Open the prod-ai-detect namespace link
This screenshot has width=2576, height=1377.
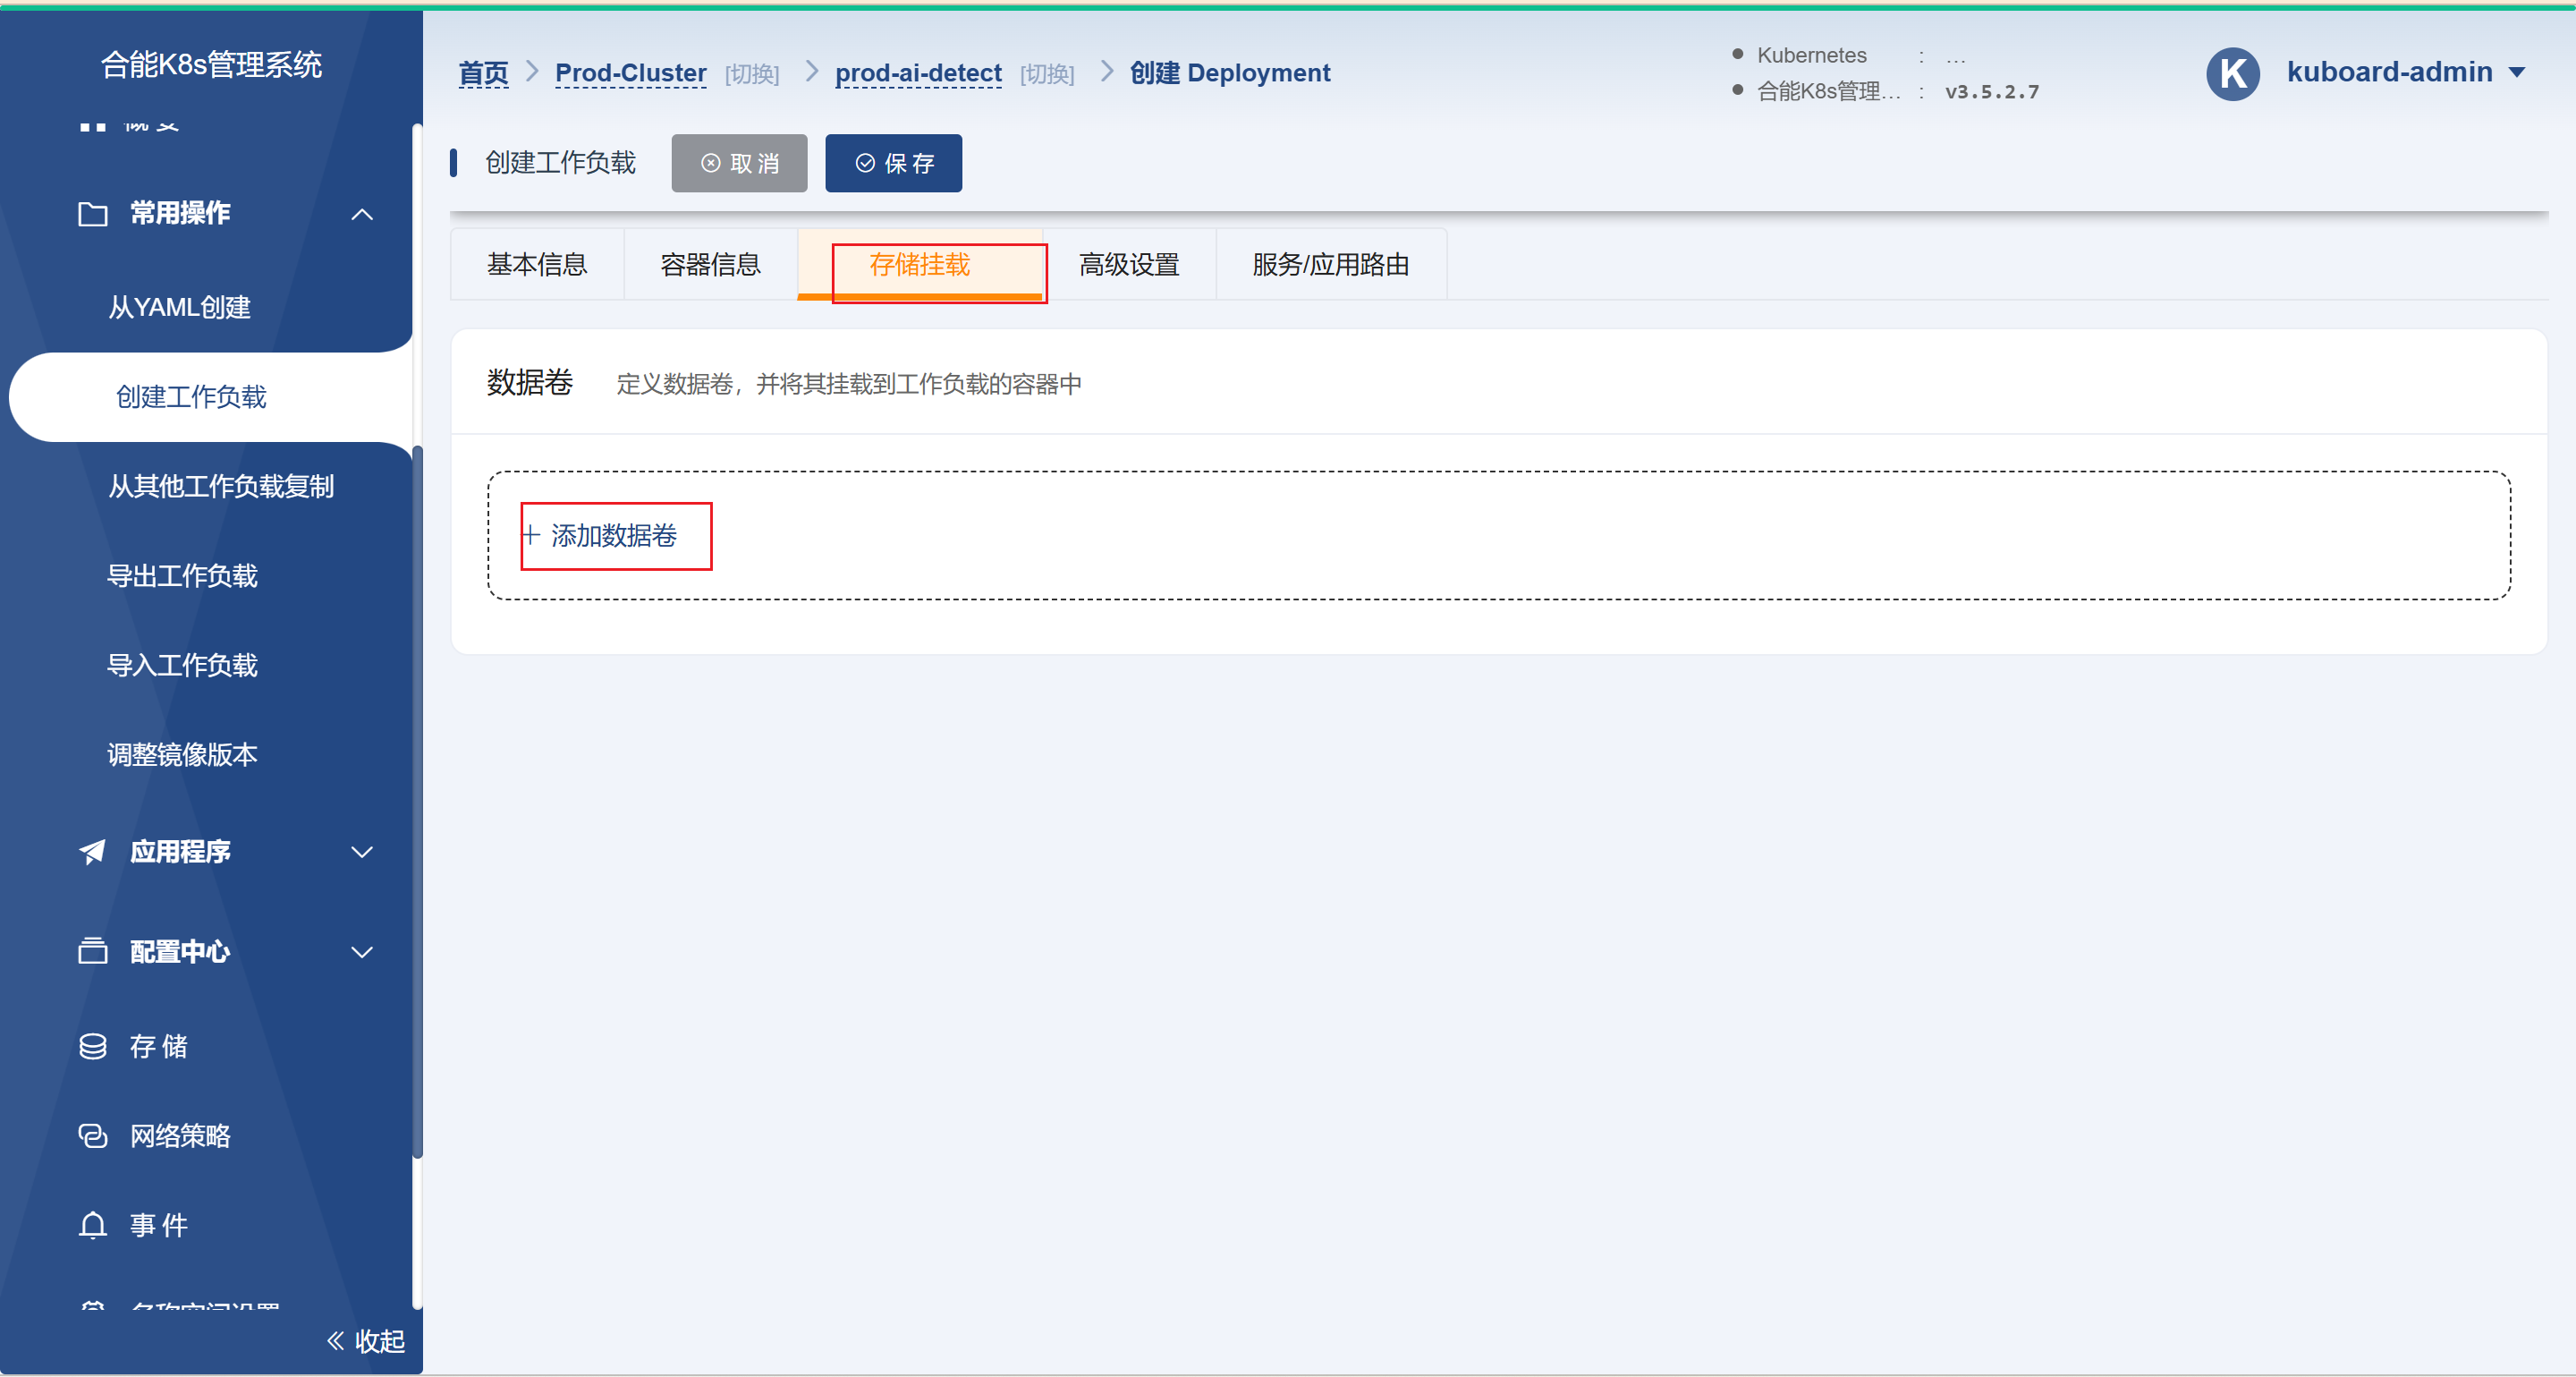[918, 73]
